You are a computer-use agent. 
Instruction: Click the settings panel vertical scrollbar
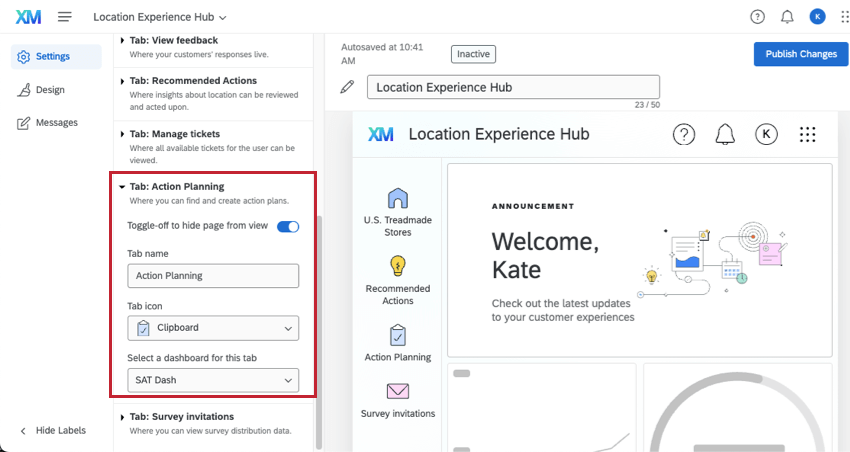pyautogui.click(x=319, y=331)
